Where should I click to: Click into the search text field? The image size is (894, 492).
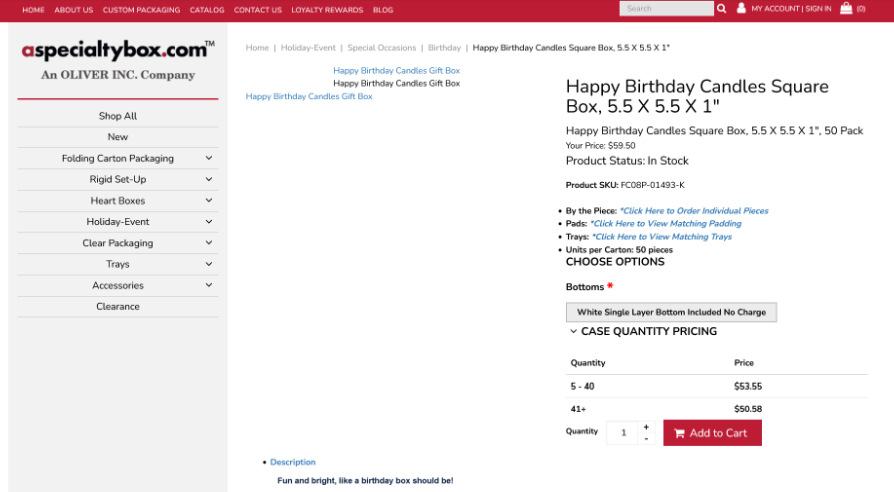pos(666,9)
